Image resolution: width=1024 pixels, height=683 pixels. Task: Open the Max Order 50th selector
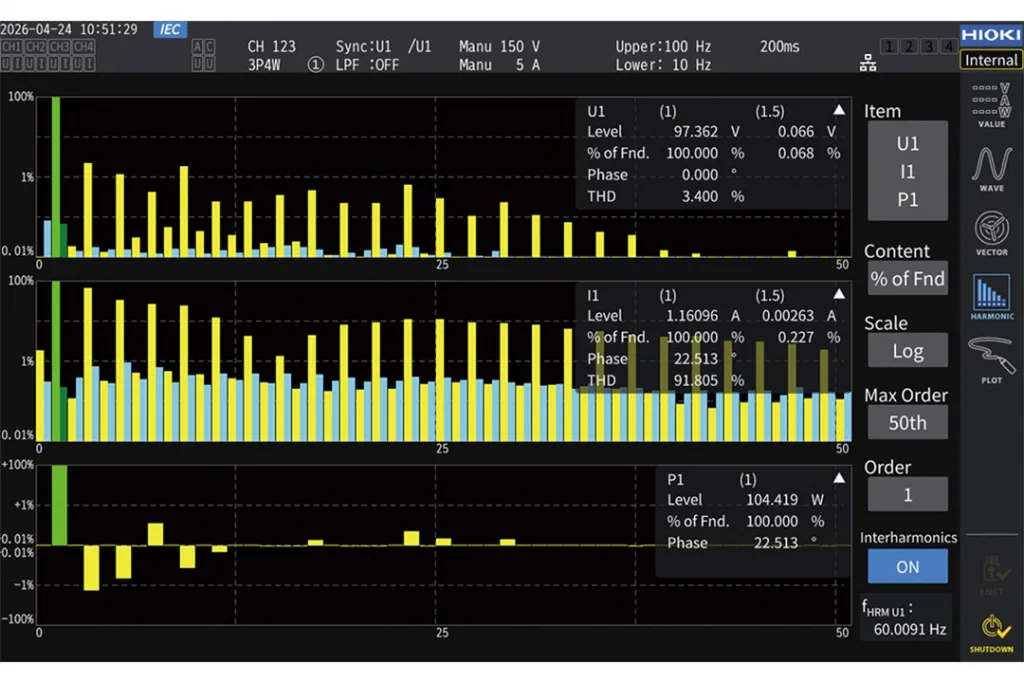pos(907,422)
